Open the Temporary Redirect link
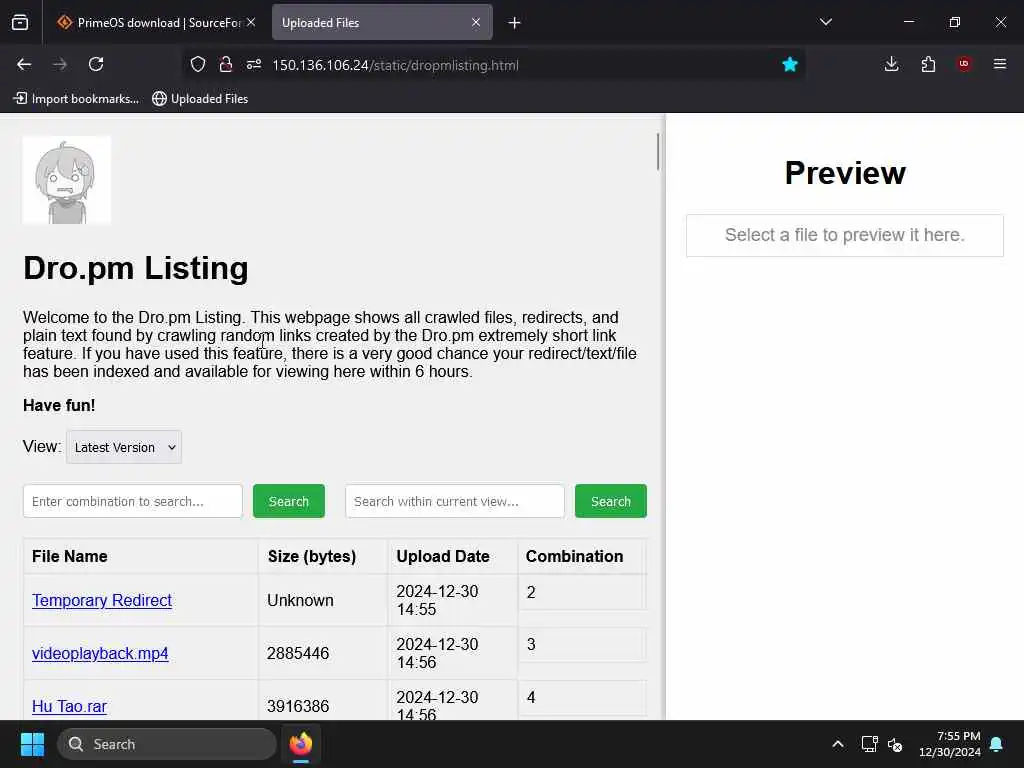 102,600
